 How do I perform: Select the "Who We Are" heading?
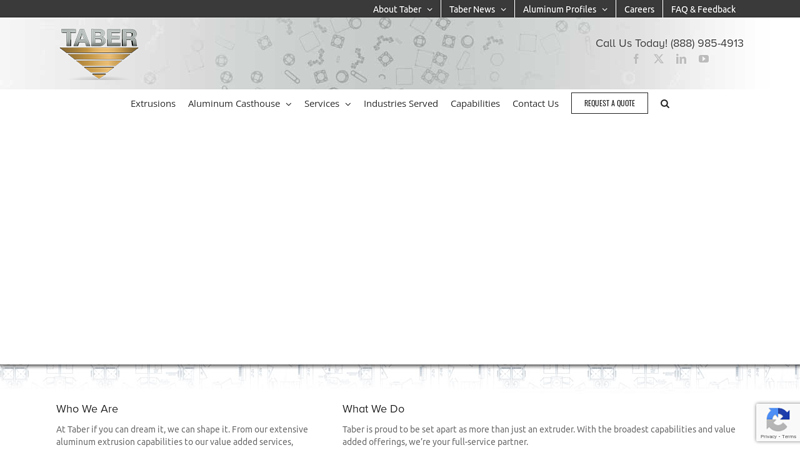point(87,409)
